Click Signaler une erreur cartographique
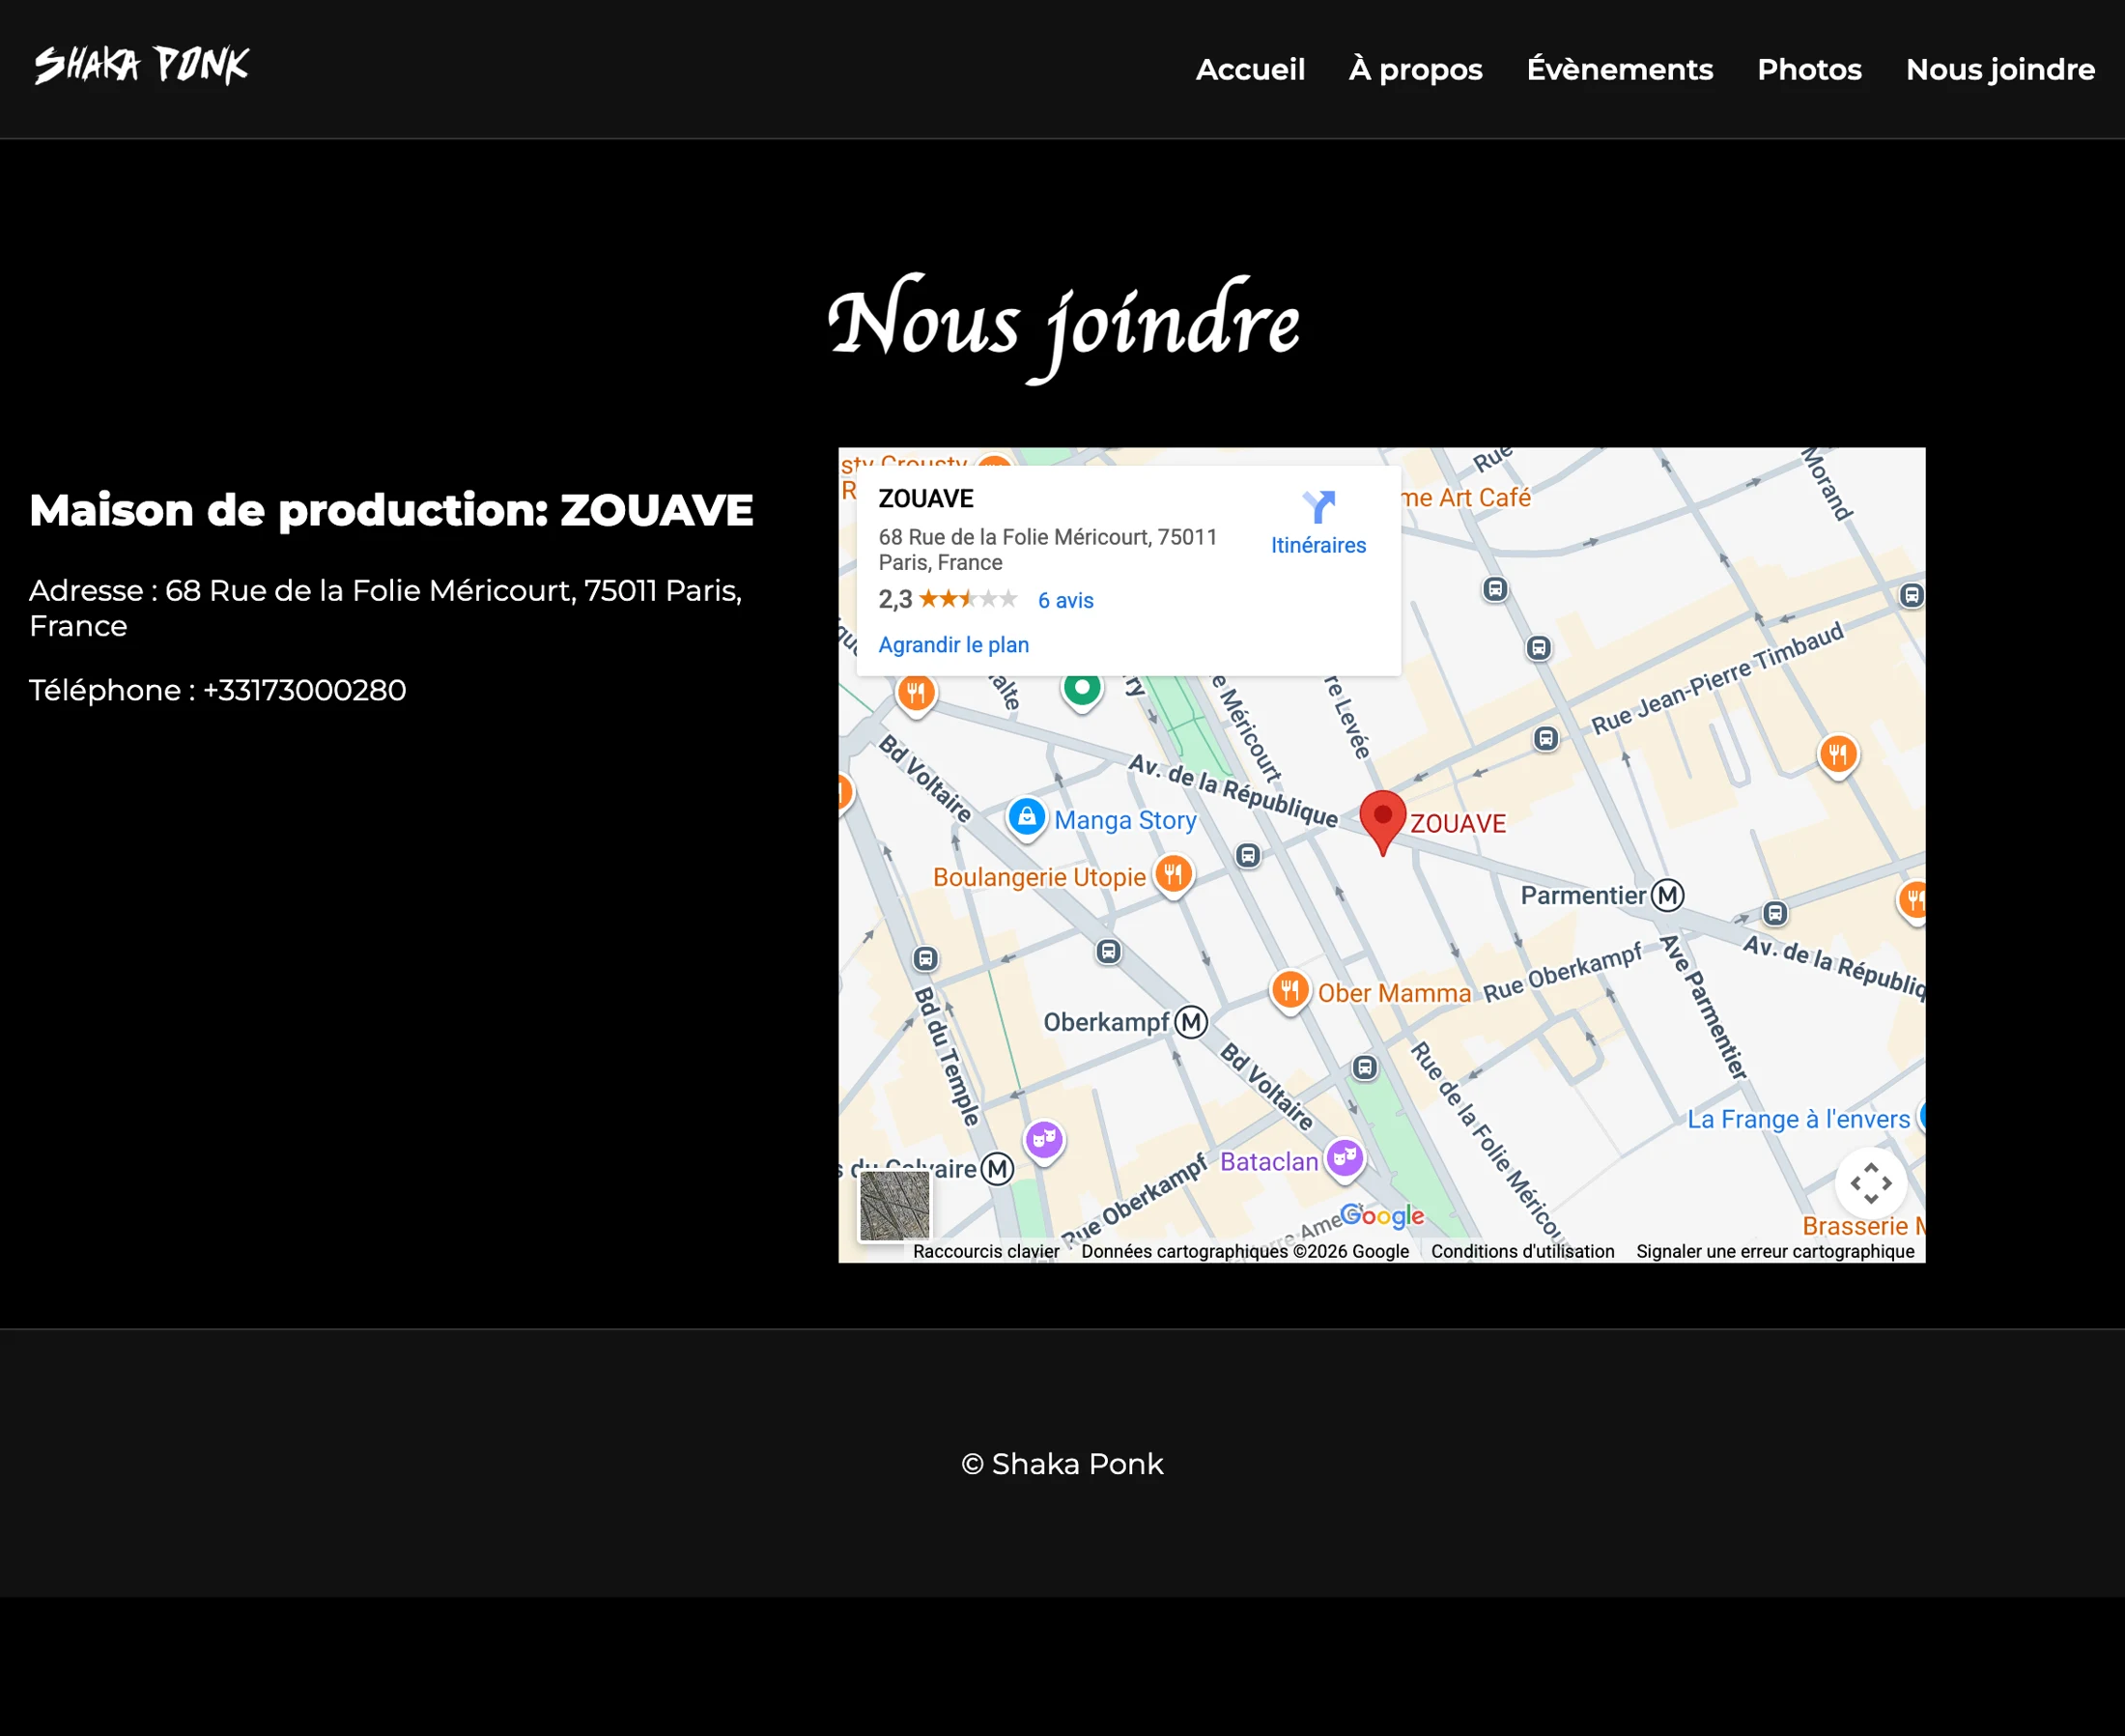 pos(1775,1251)
